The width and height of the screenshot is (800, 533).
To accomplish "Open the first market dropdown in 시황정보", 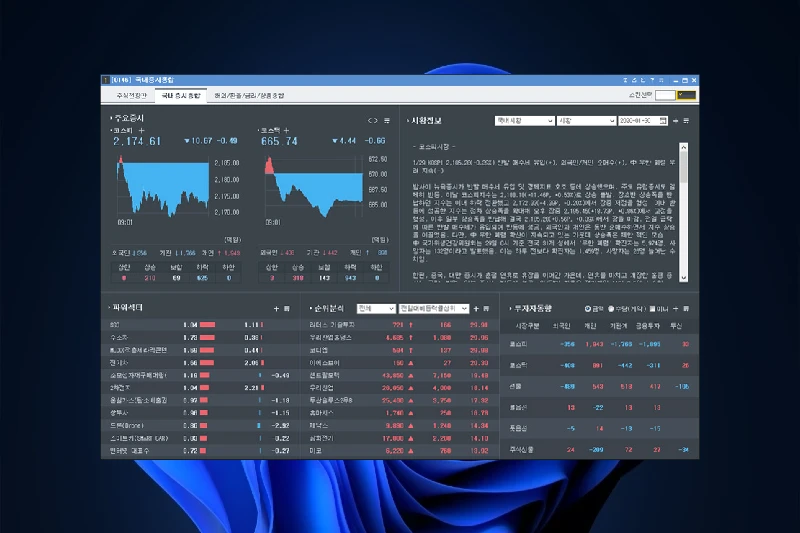I will click(x=524, y=120).
